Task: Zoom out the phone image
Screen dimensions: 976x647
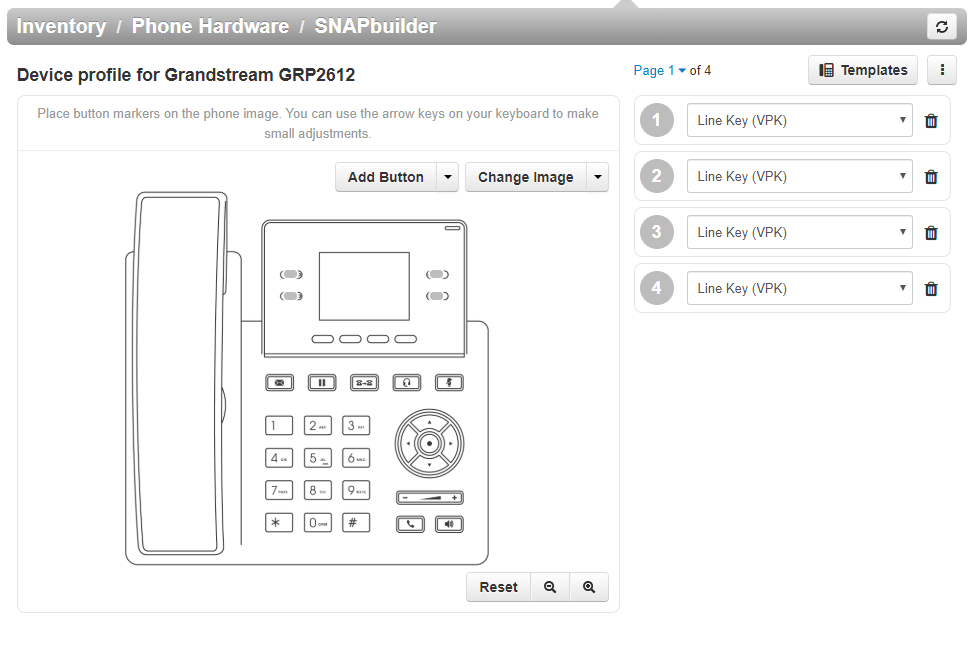Action: coord(550,587)
